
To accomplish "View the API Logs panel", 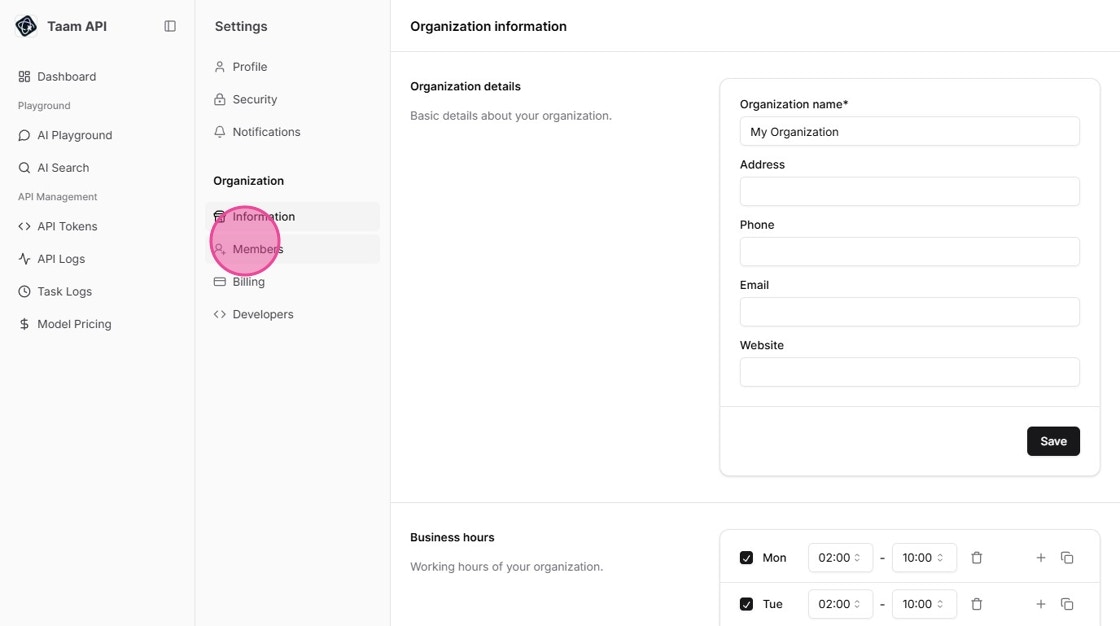I will tap(60, 258).
